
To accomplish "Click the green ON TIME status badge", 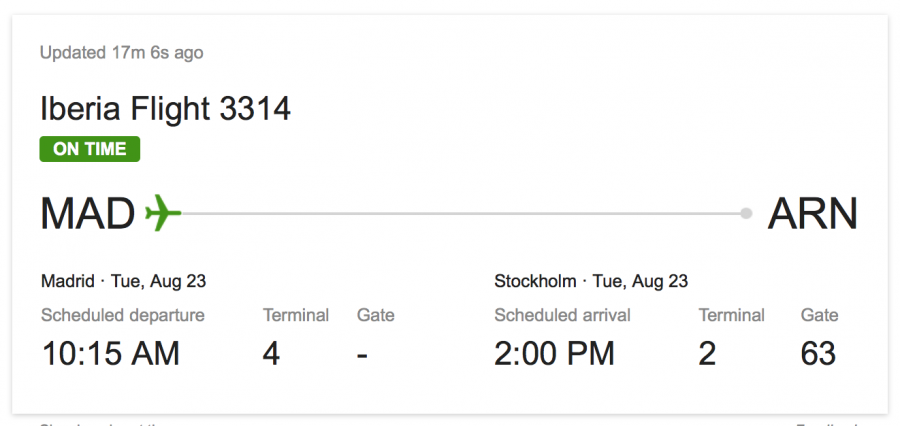I will click(90, 149).
